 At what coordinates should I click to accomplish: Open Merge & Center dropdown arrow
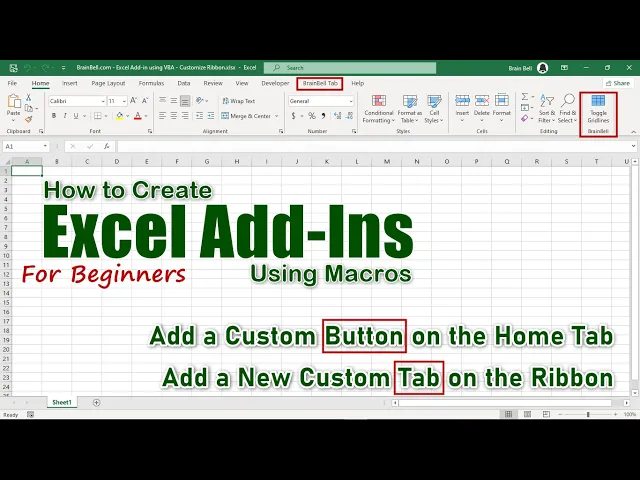point(277,116)
